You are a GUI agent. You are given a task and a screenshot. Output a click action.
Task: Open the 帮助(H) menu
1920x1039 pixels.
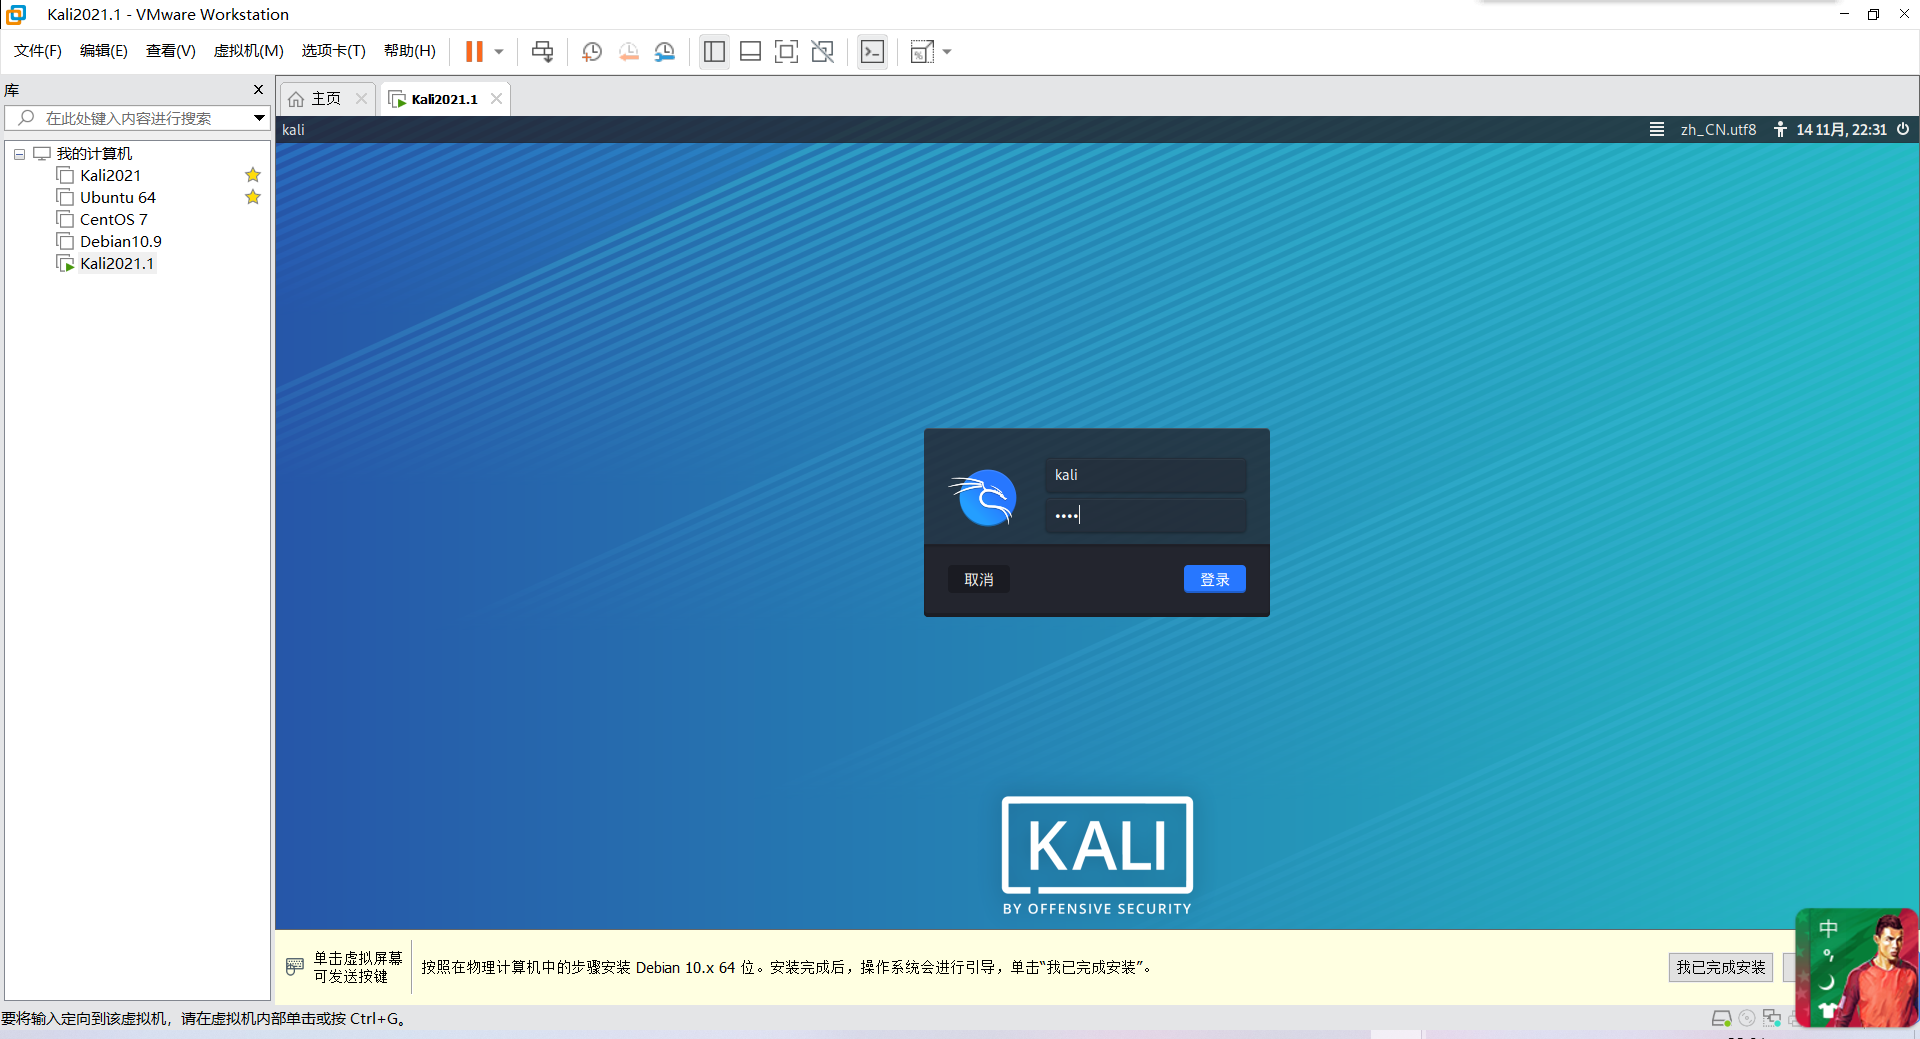point(410,51)
